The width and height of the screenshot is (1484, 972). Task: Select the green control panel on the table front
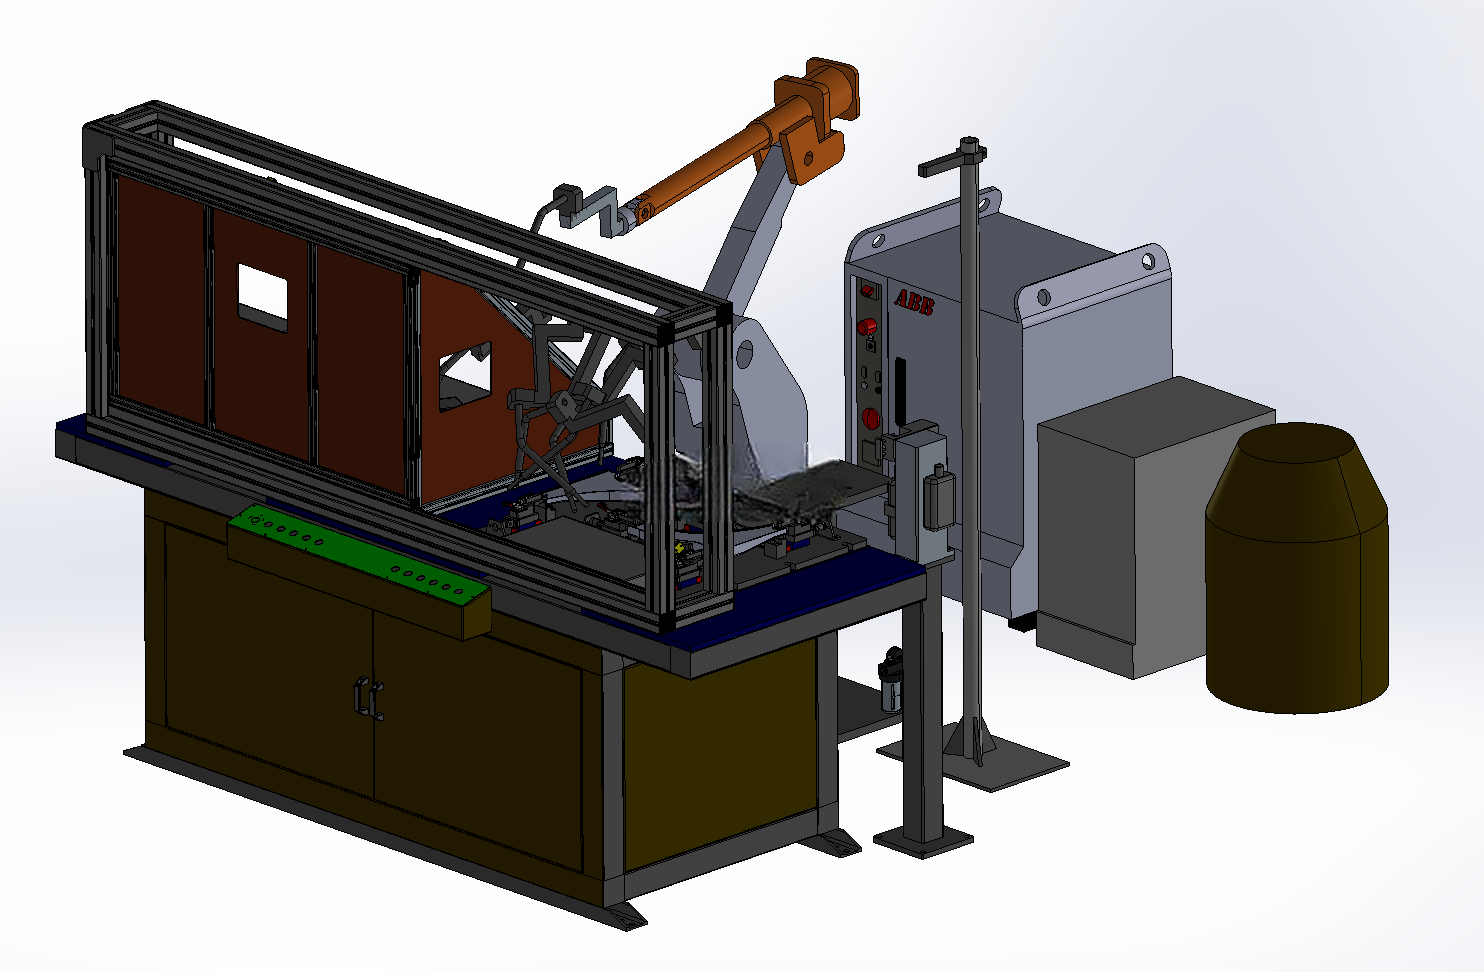tap(358, 570)
